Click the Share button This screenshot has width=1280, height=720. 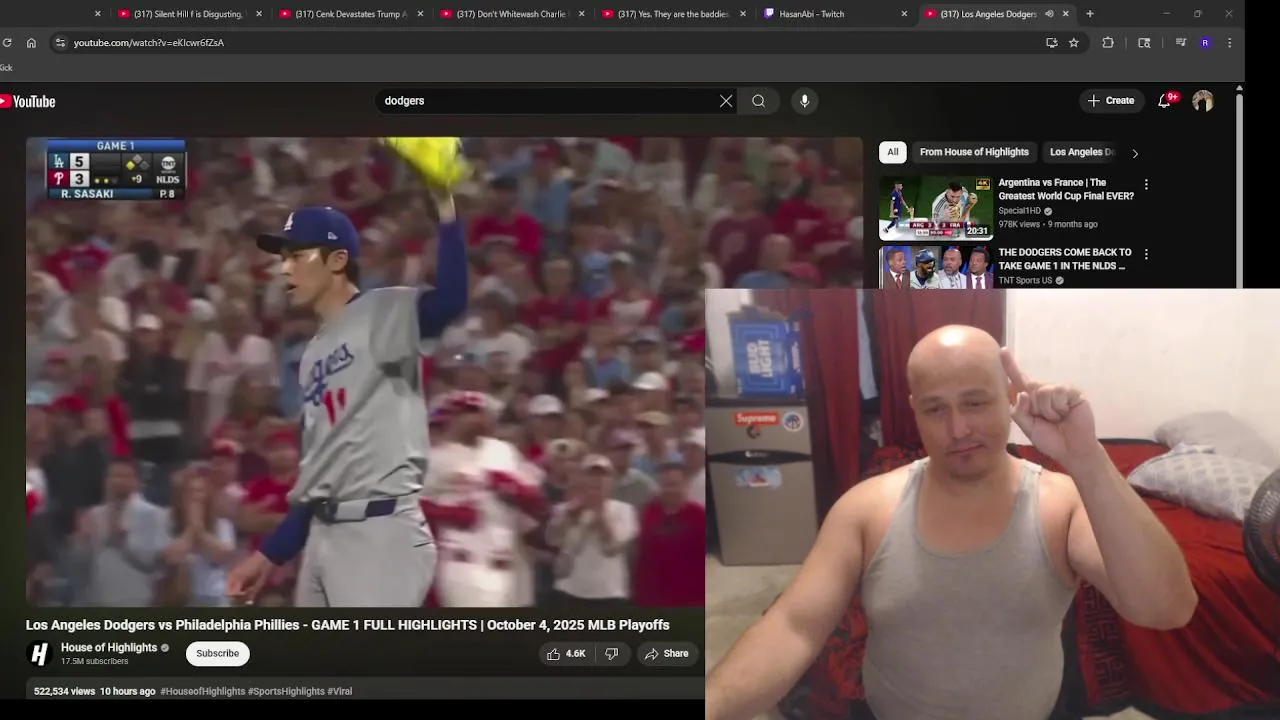pyautogui.click(x=667, y=654)
